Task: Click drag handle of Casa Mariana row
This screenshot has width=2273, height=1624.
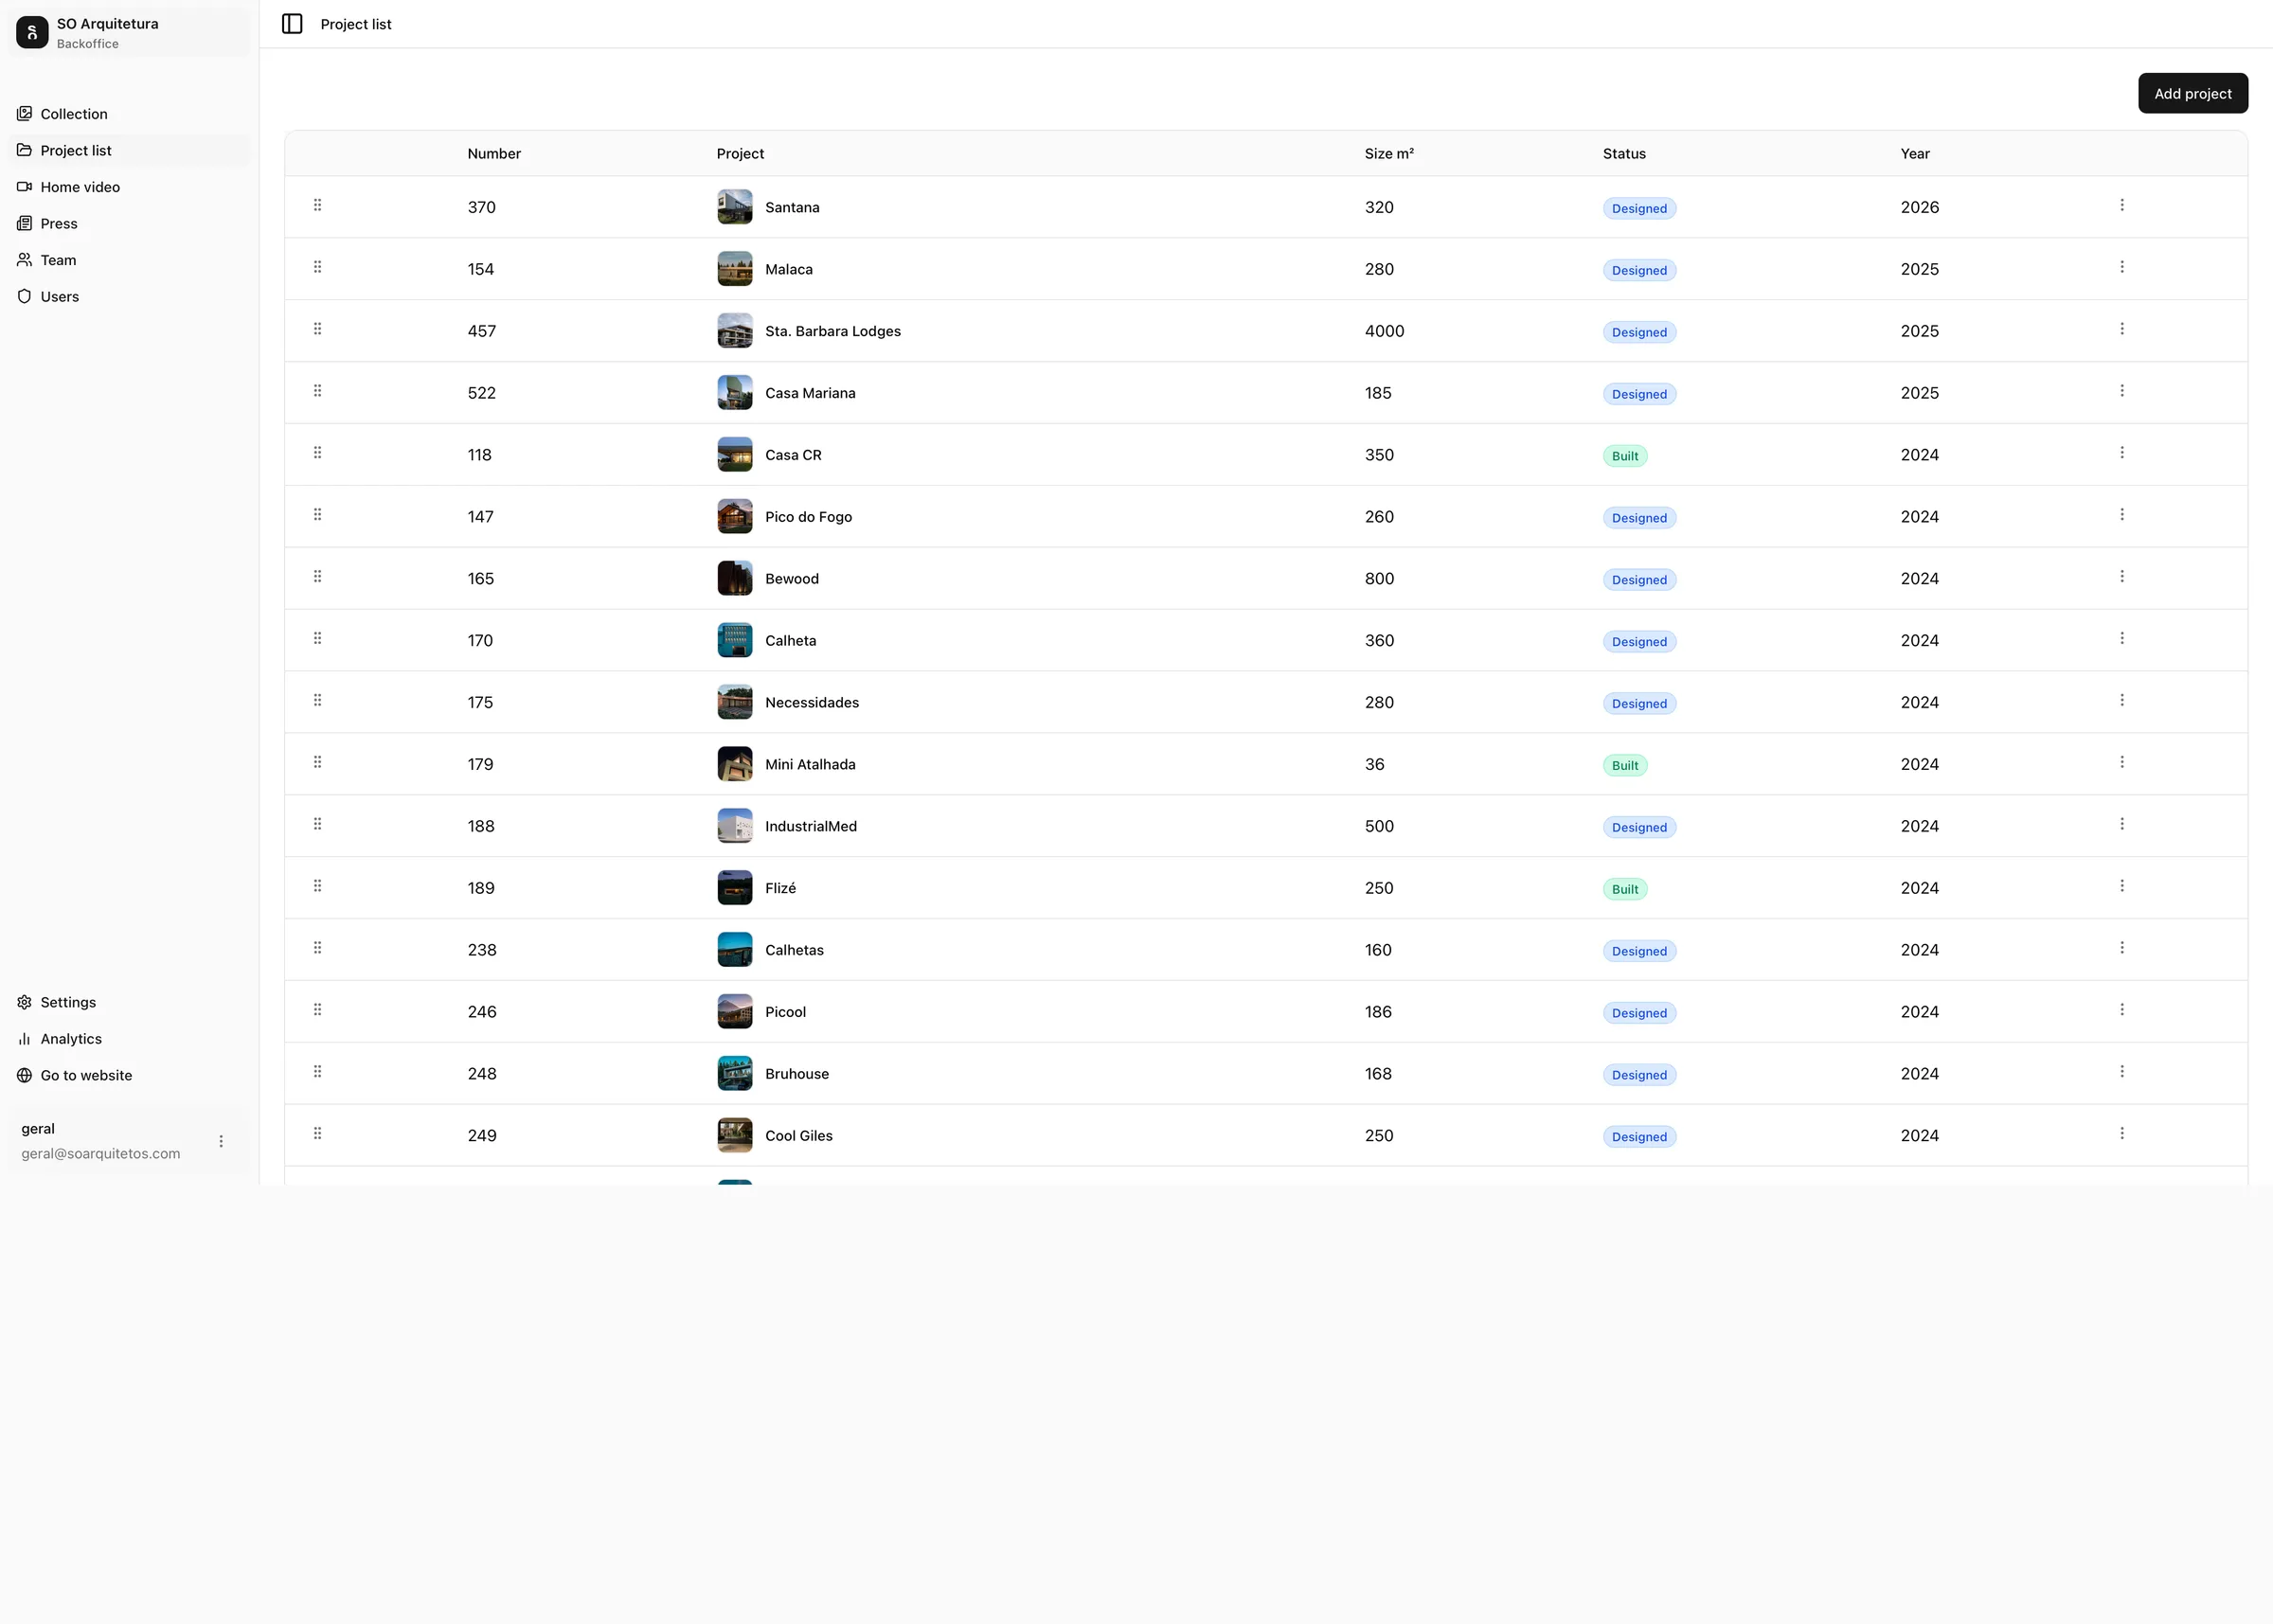Action: pos(317,391)
